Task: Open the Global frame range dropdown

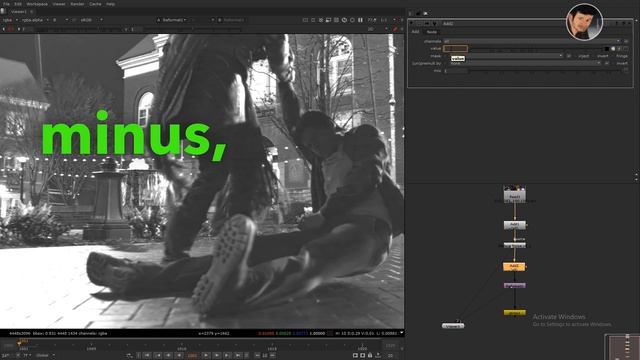Action: point(44,356)
